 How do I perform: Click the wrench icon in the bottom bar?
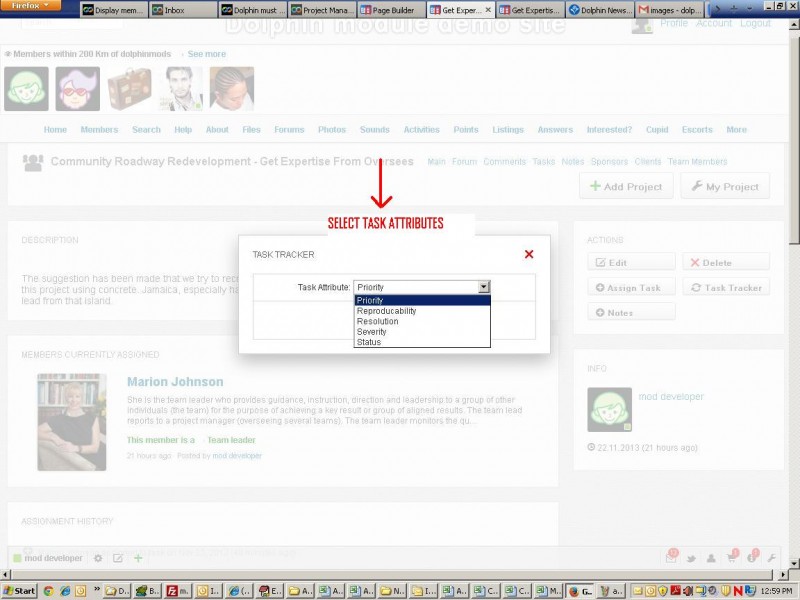[x=771, y=559]
